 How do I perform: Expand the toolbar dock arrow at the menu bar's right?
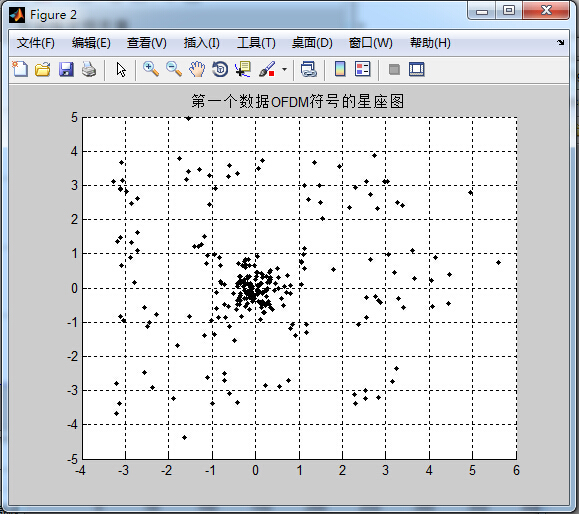pos(561,42)
